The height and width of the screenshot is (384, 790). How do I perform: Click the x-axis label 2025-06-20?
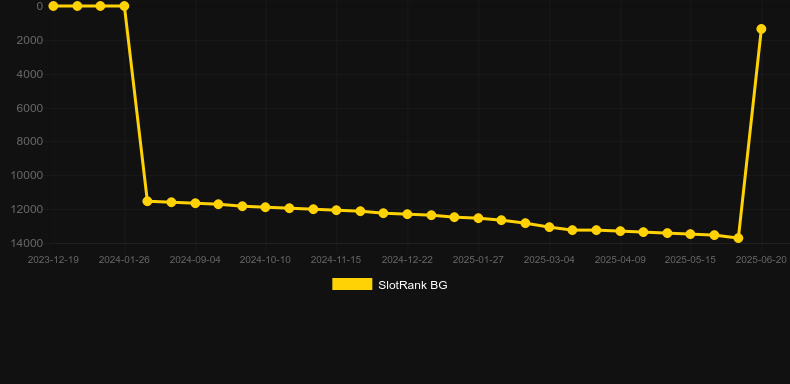[x=761, y=260]
